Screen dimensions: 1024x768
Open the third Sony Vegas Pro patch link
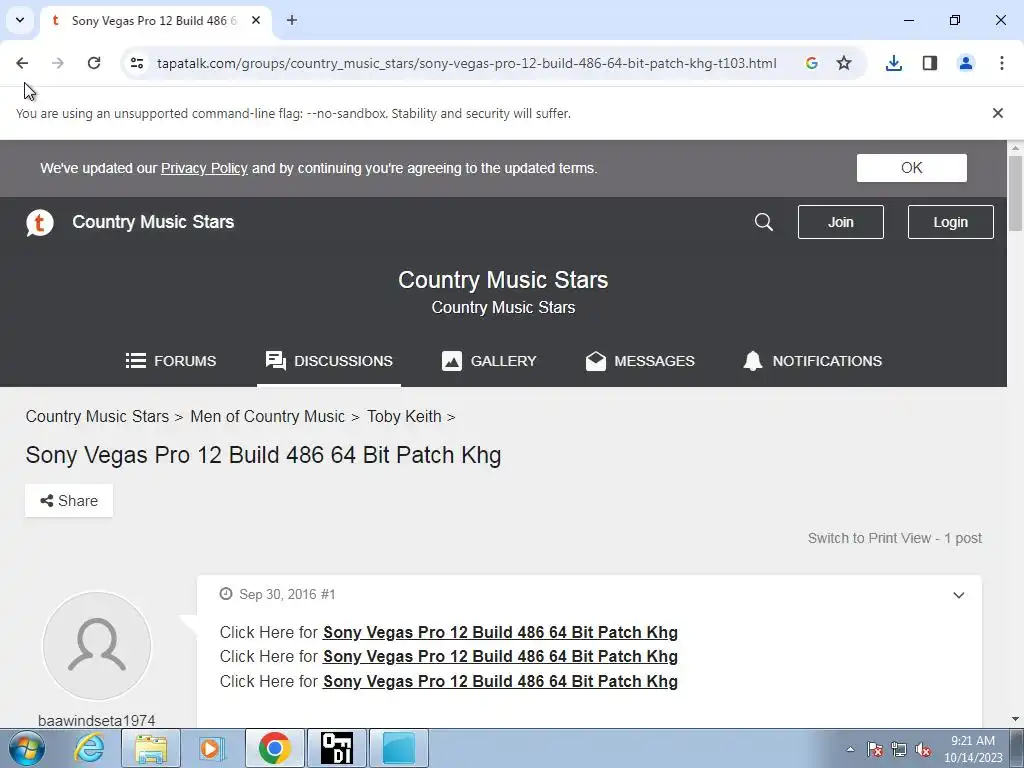click(500, 681)
